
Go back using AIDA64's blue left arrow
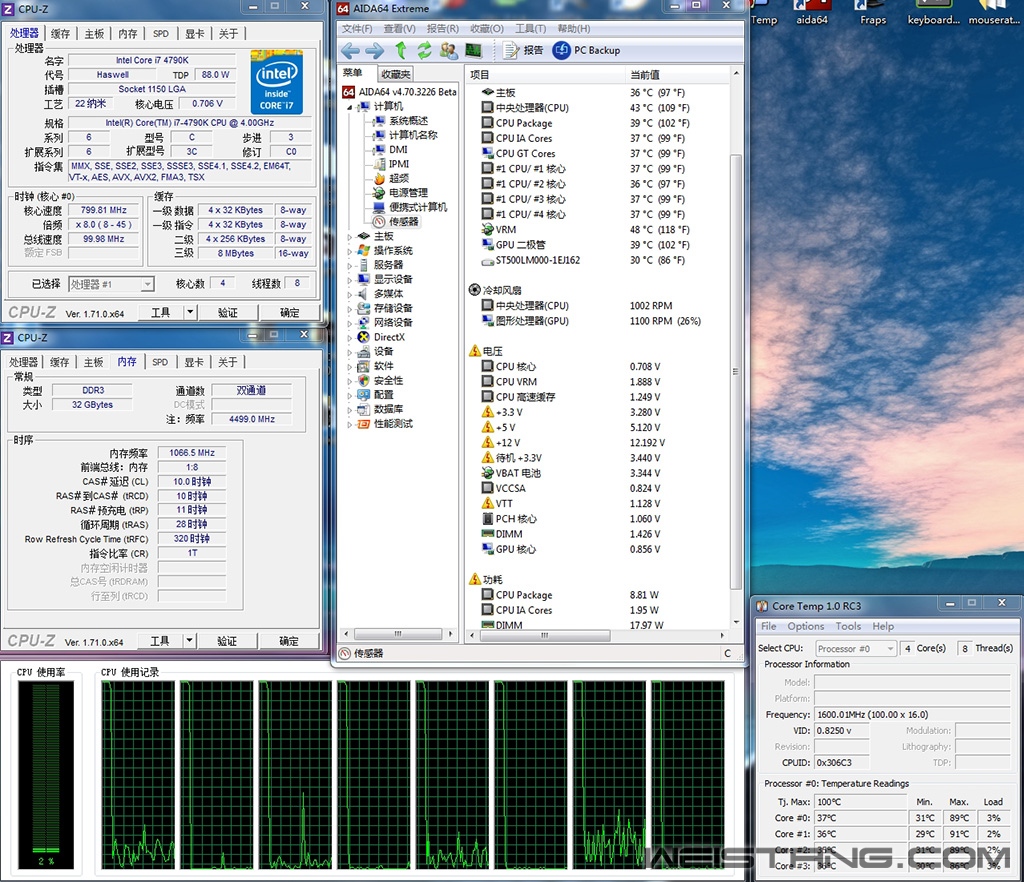point(351,50)
